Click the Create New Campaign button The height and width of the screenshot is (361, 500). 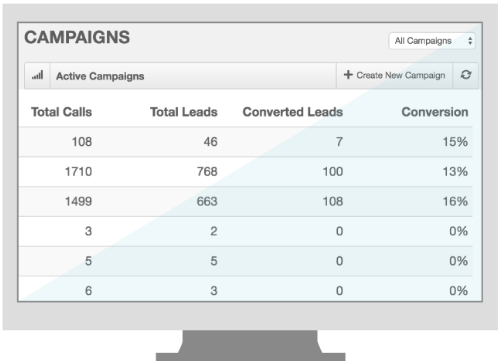(394, 75)
